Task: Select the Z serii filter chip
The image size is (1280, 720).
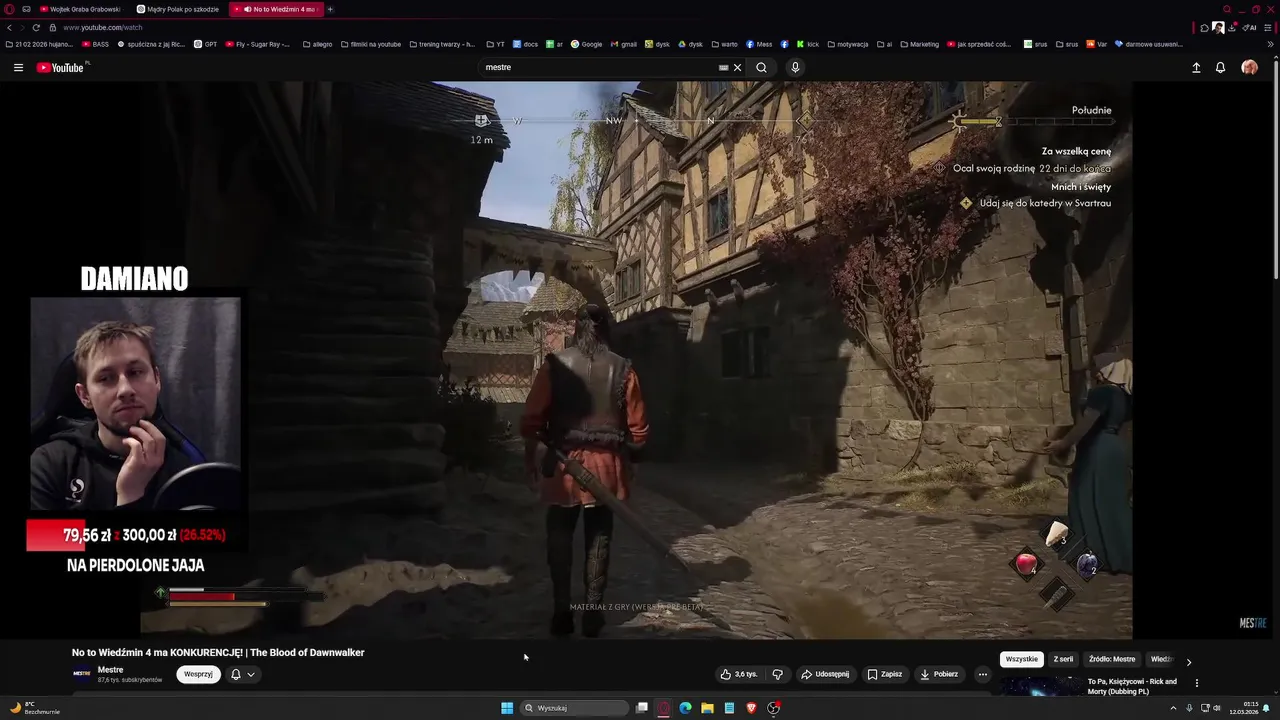Action: coord(1063,659)
